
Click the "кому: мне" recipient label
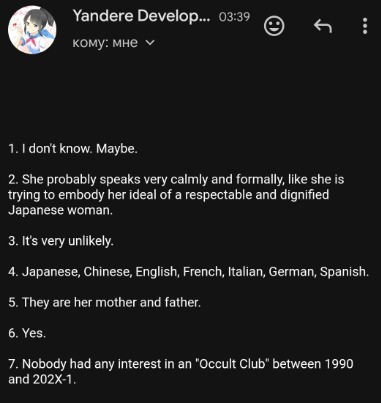click(105, 43)
